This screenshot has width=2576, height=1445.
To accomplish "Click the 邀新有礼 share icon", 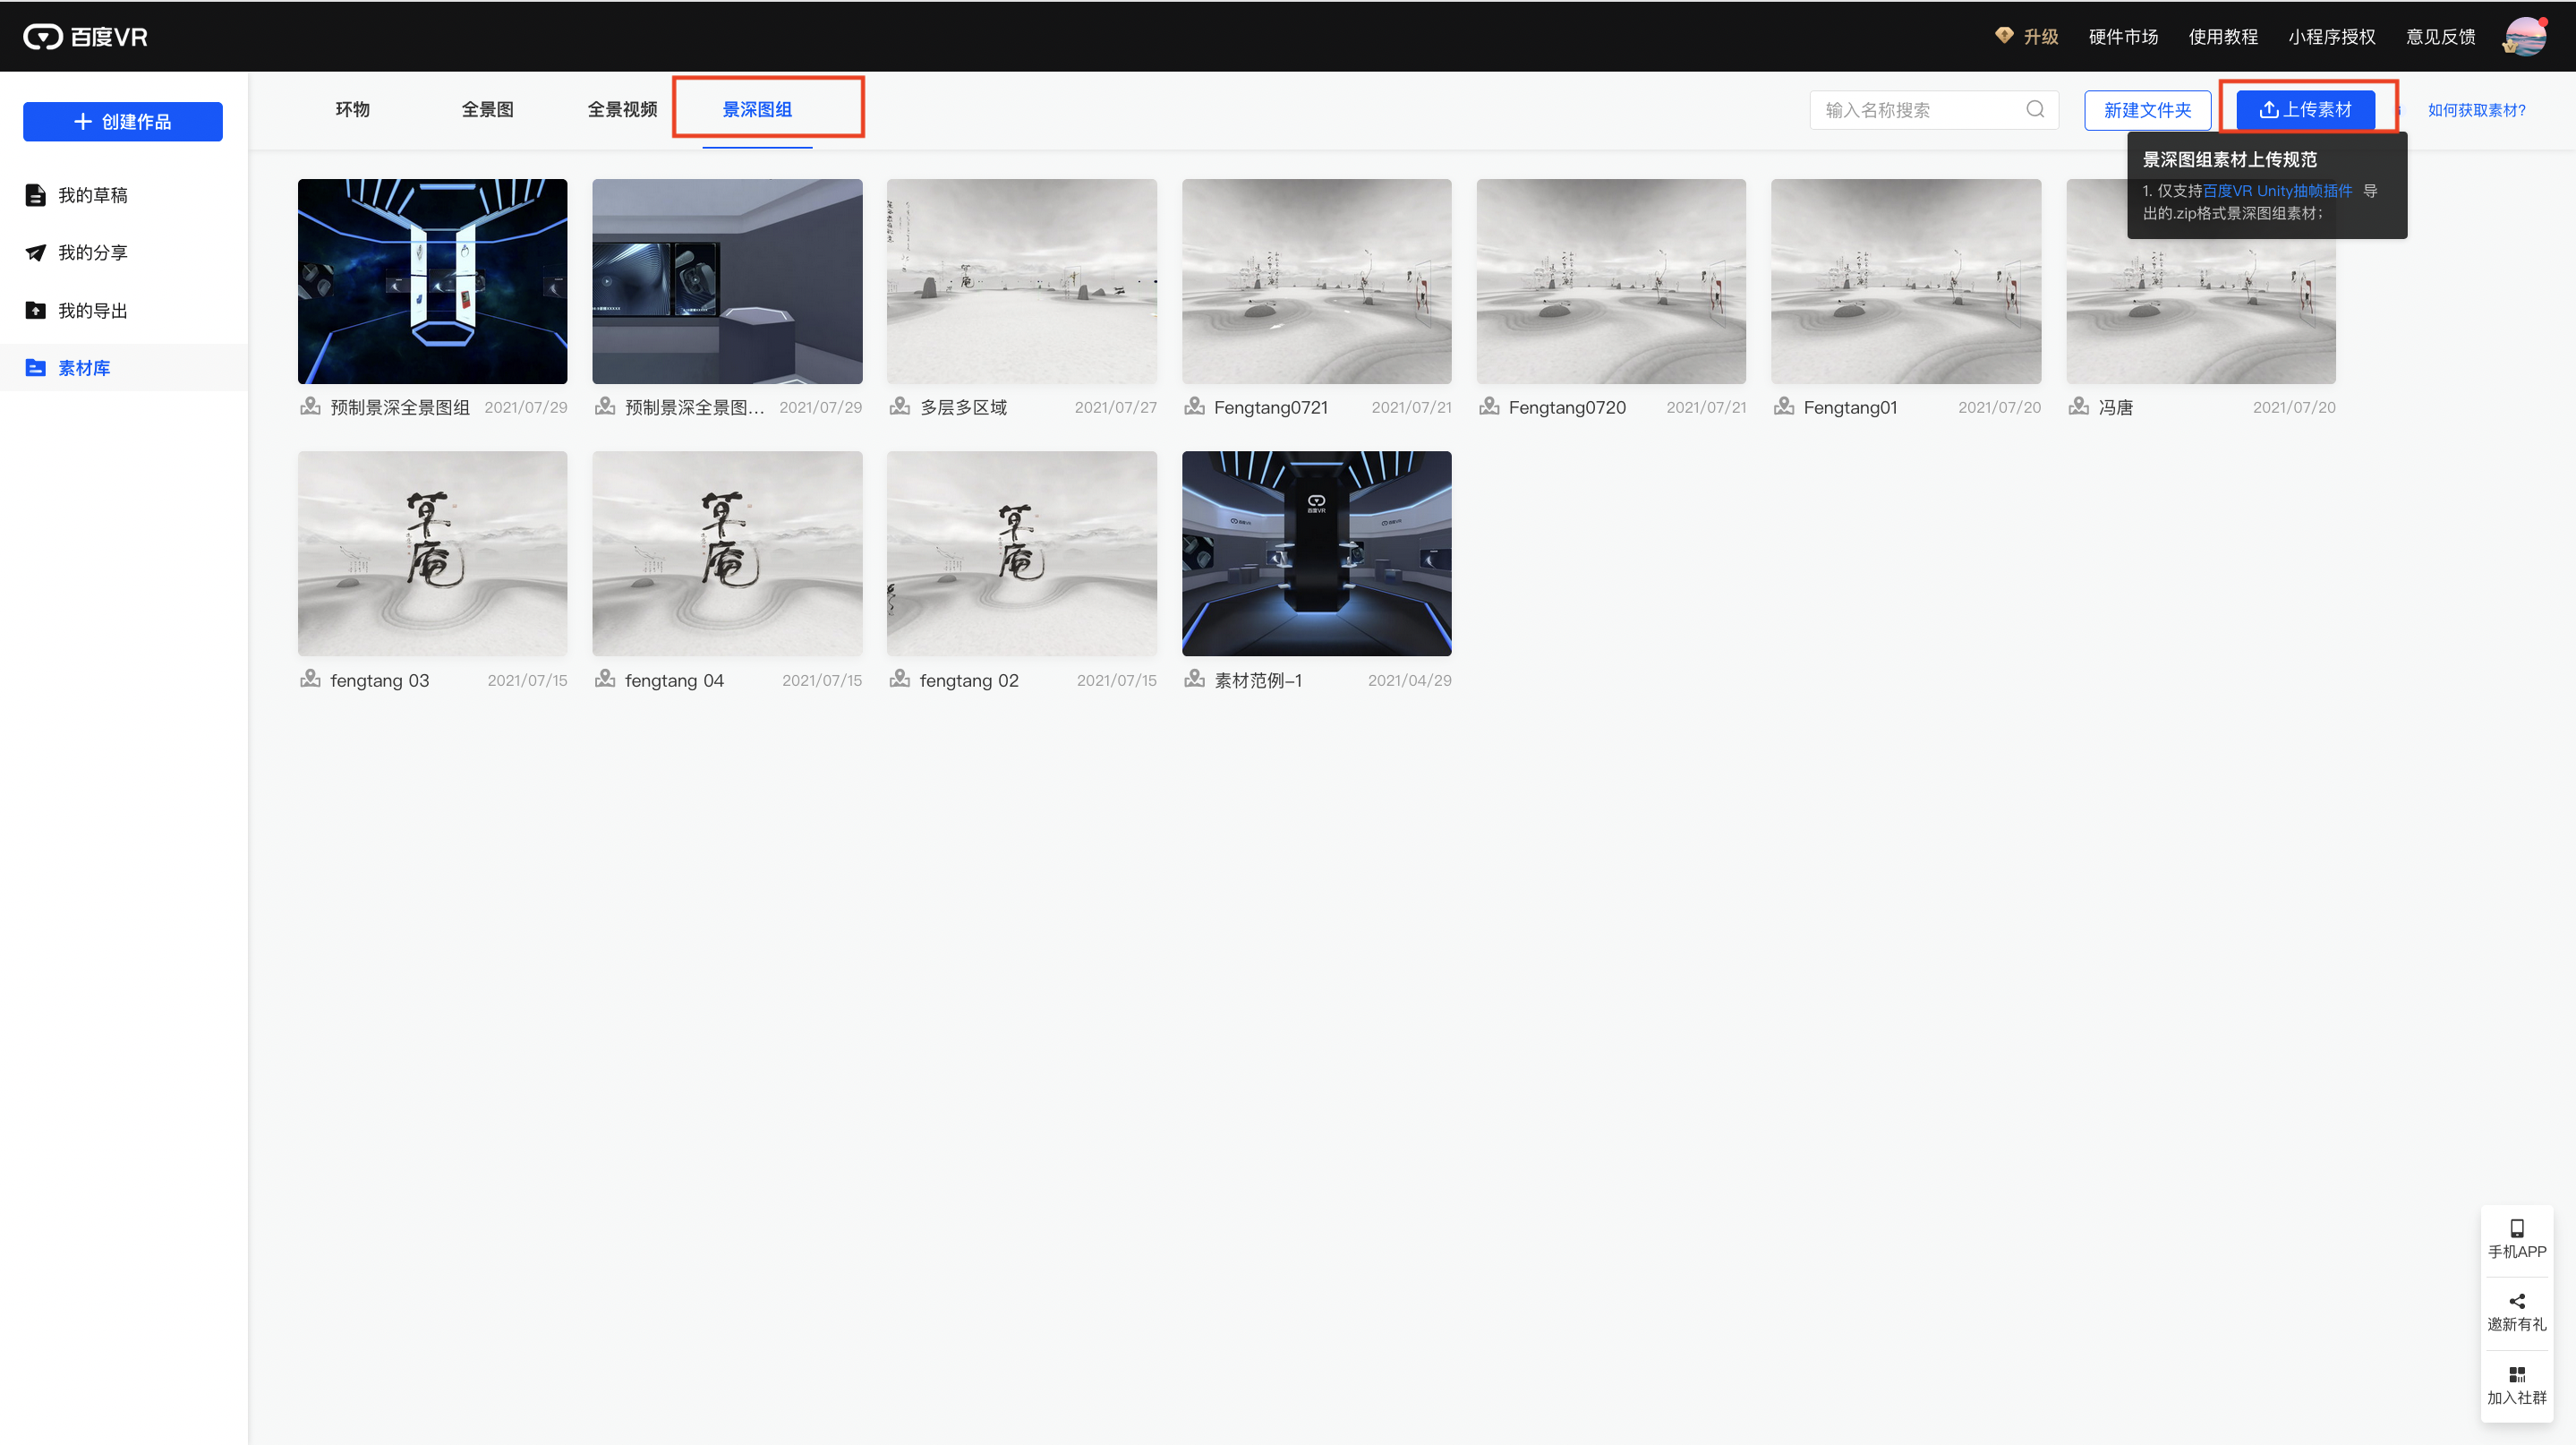I will [2517, 1302].
